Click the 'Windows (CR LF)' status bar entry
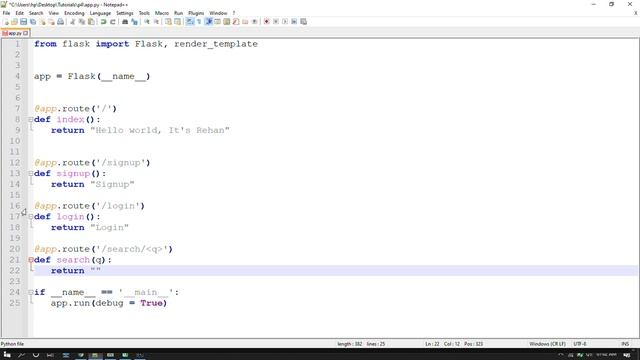Screen dimensions: 640x360 pyautogui.click(x=547, y=344)
